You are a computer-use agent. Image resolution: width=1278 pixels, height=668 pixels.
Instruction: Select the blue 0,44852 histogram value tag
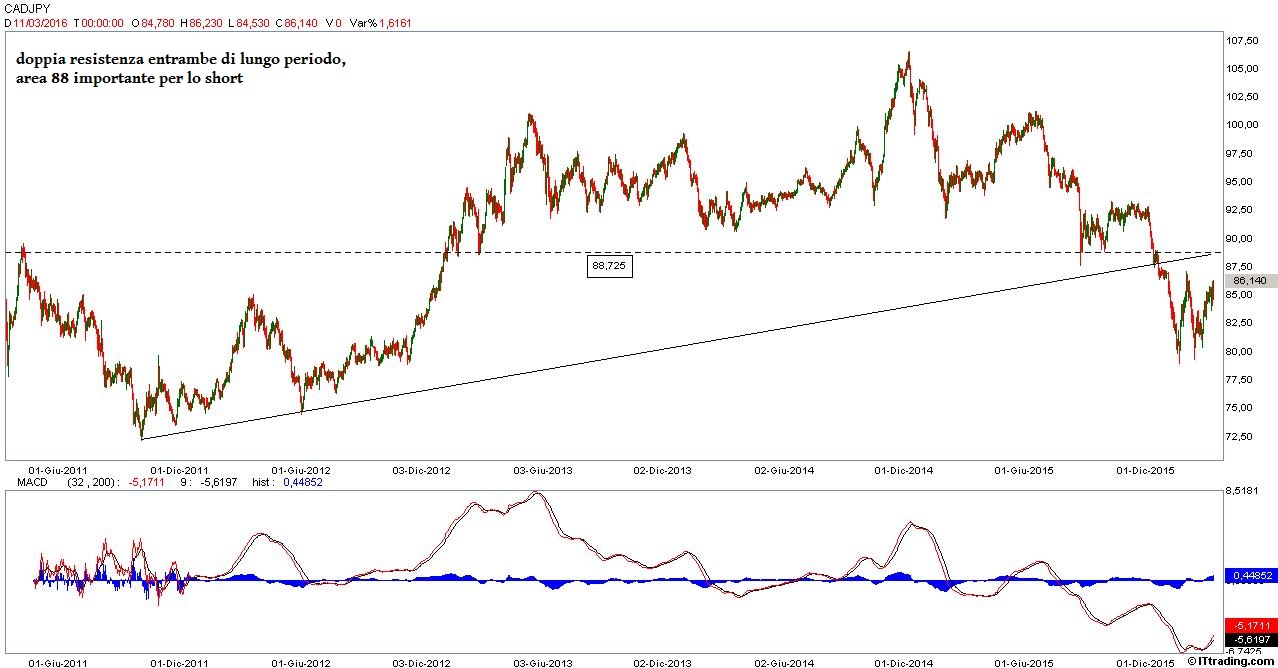(x=1250, y=576)
